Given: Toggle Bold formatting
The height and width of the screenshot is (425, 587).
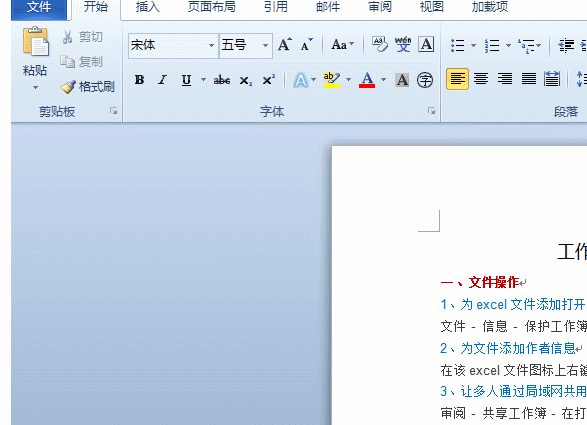Looking at the screenshot, I should [x=140, y=80].
